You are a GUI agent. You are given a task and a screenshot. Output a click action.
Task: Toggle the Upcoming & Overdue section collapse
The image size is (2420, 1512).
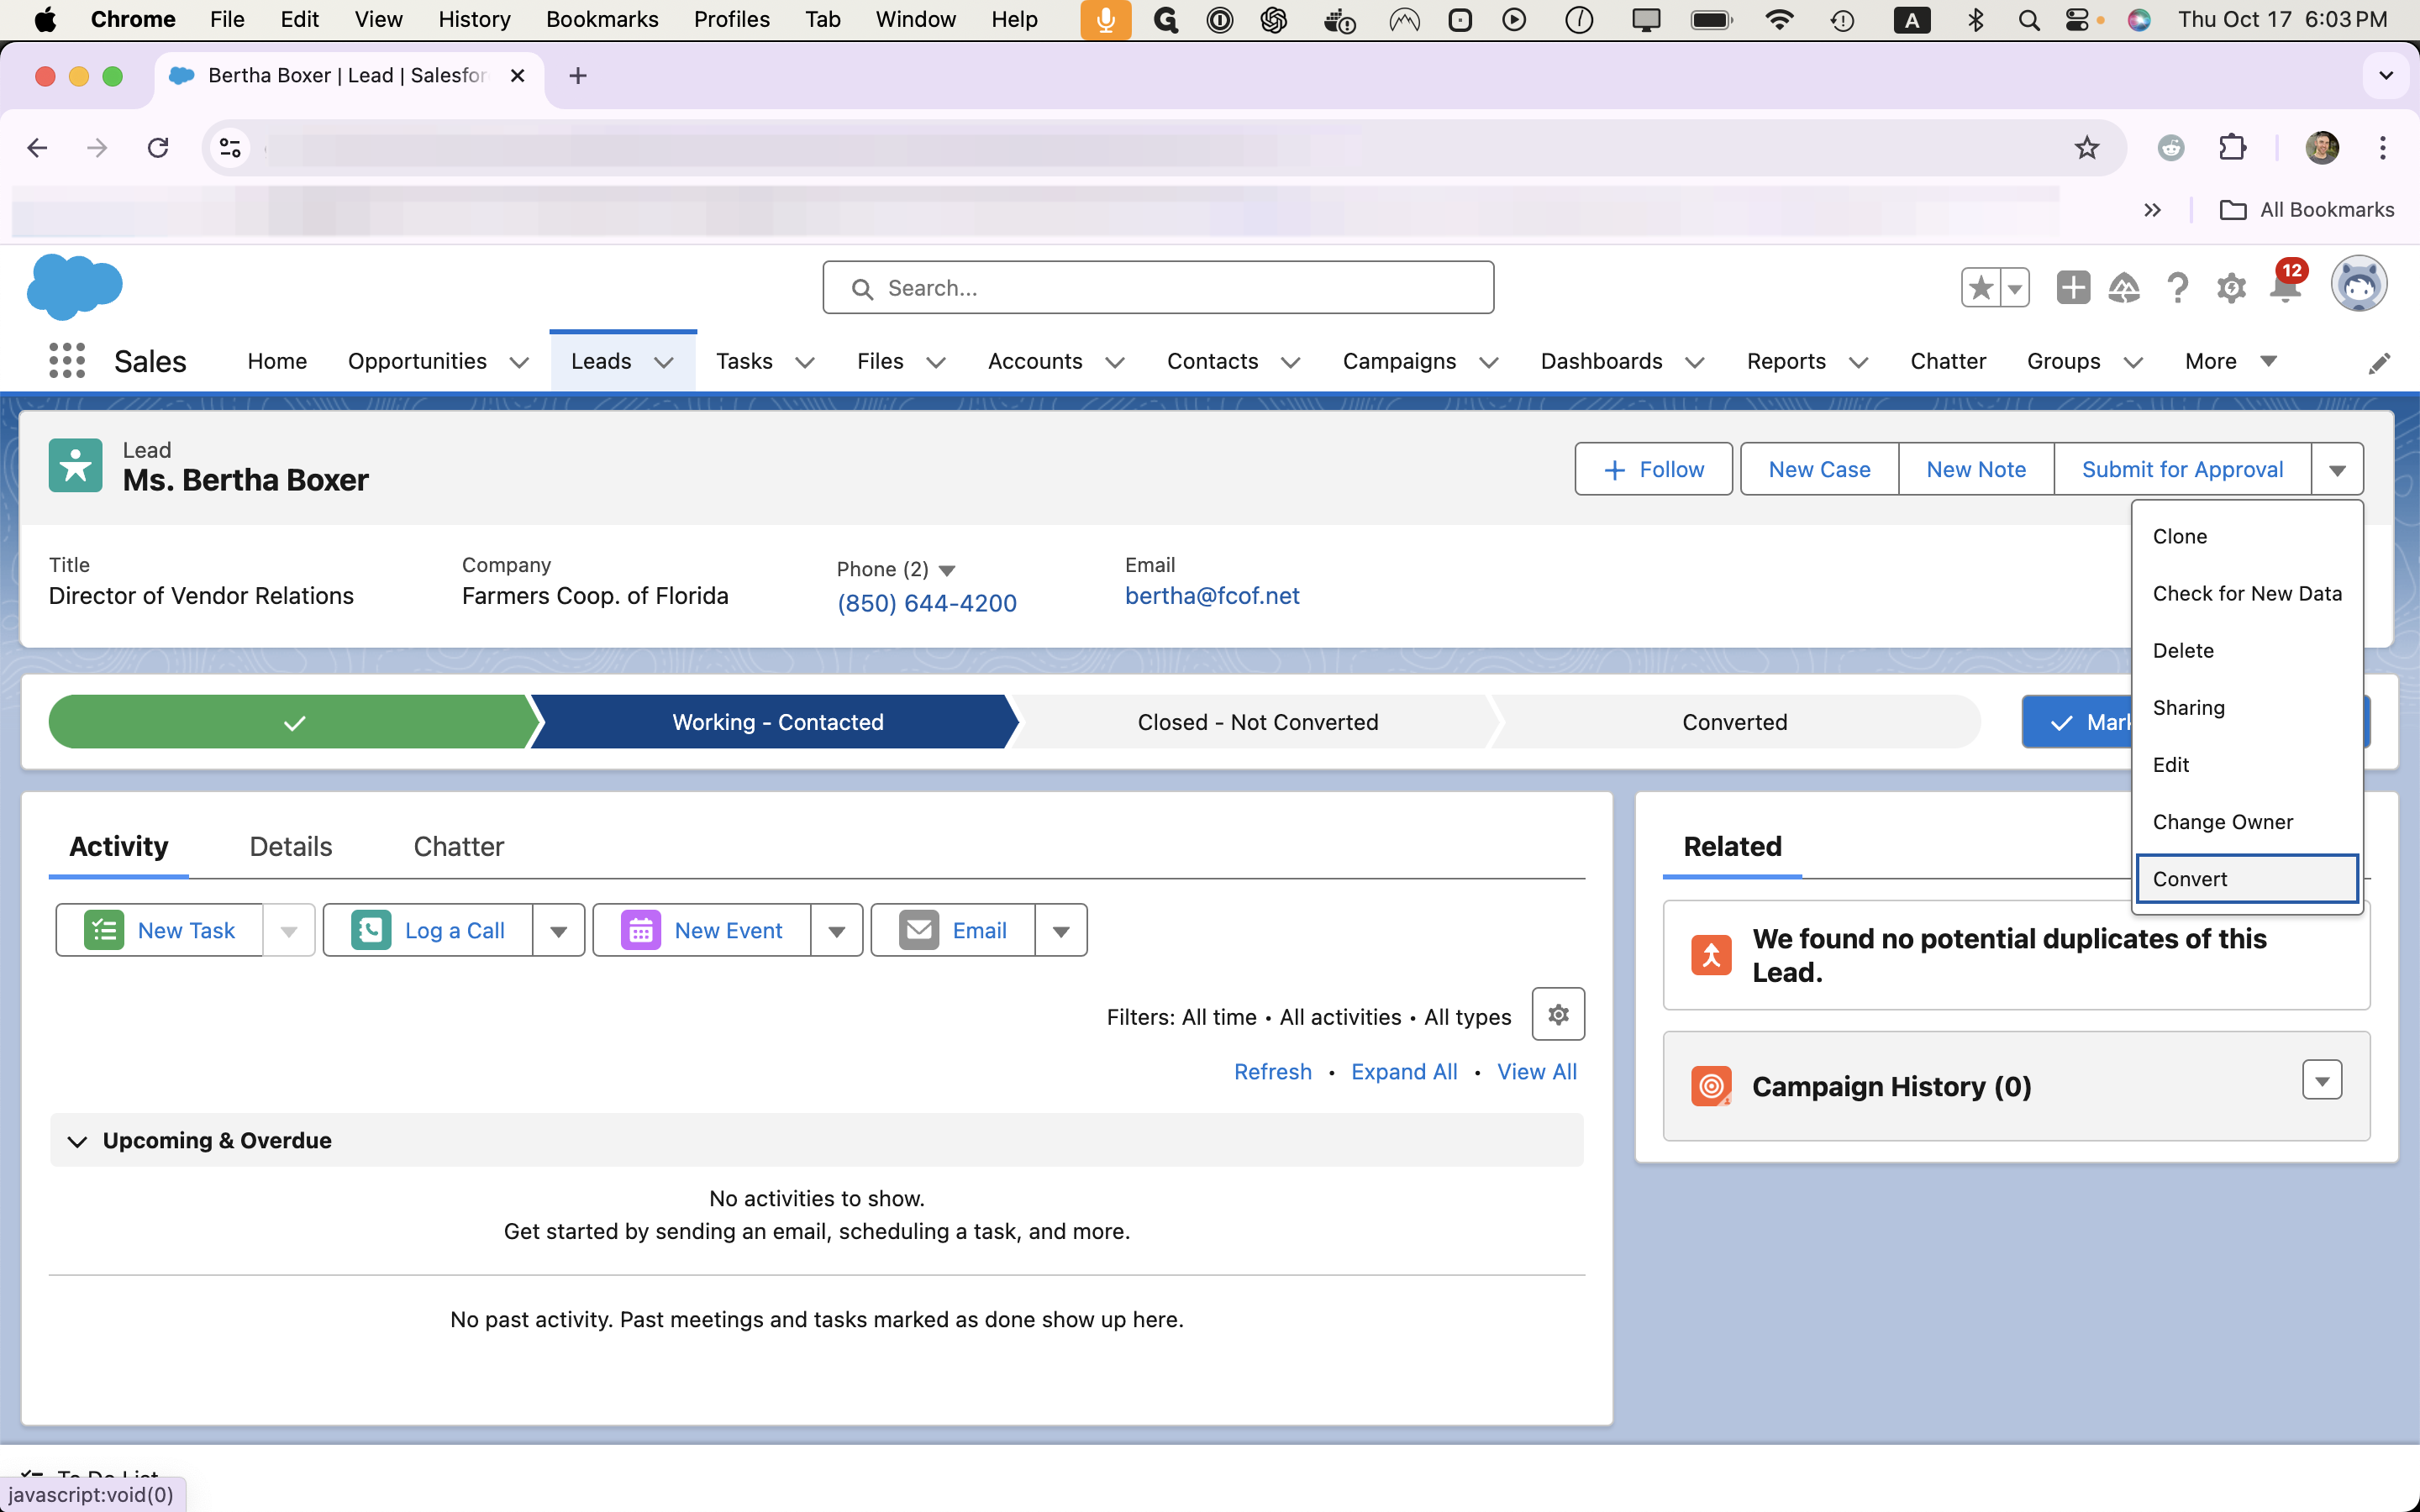76,1141
